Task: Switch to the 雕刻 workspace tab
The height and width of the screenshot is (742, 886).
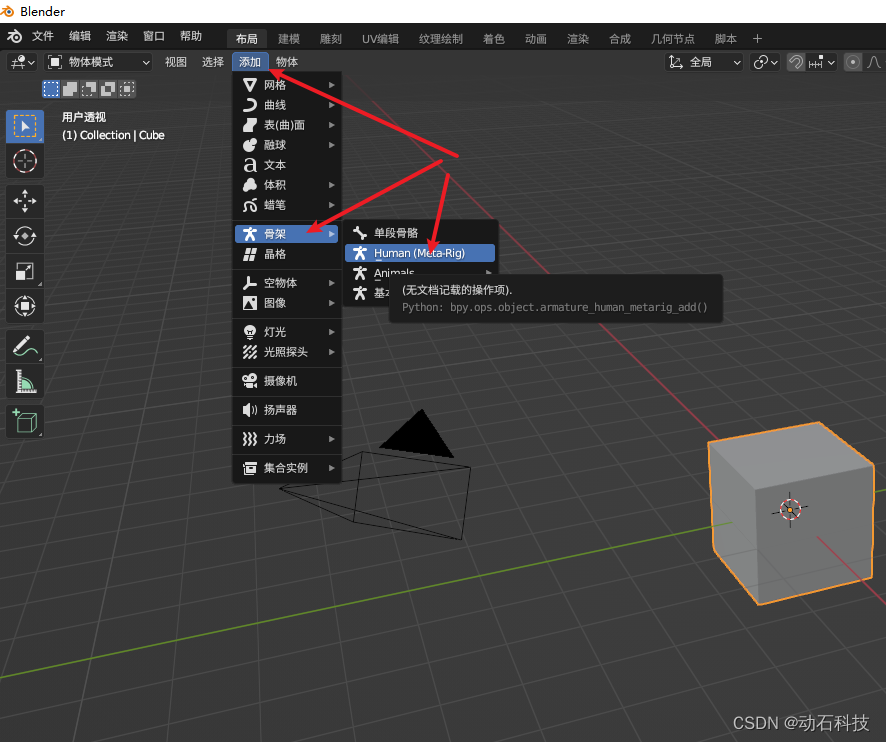Action: (331, 39)
